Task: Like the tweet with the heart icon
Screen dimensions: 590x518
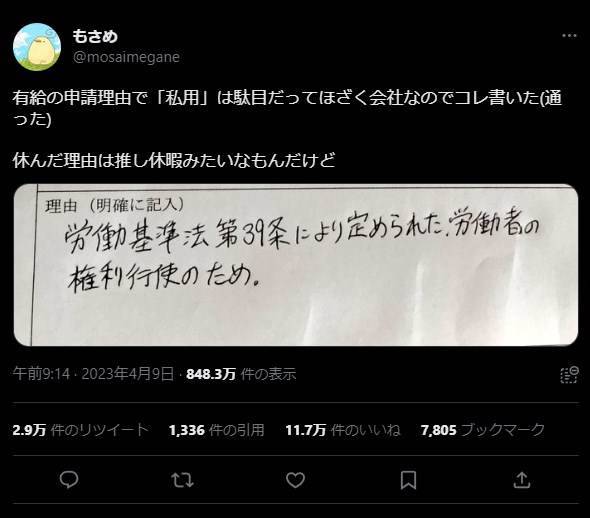Action: tap(295, 480)
